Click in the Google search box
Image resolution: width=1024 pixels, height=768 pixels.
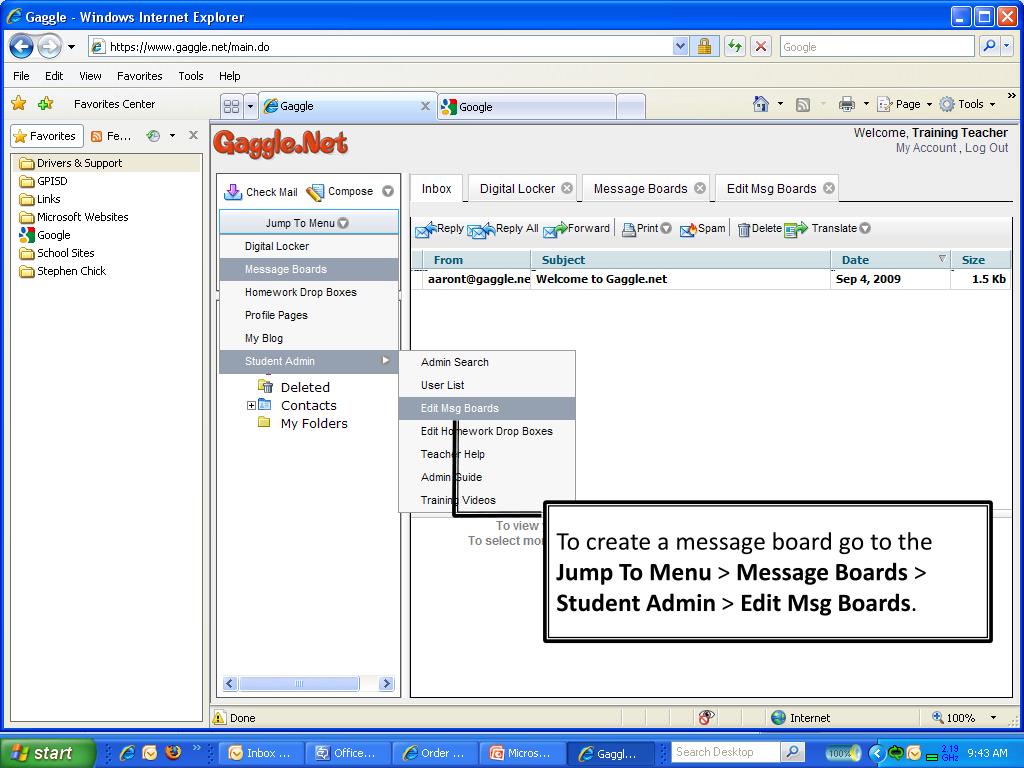876,46
